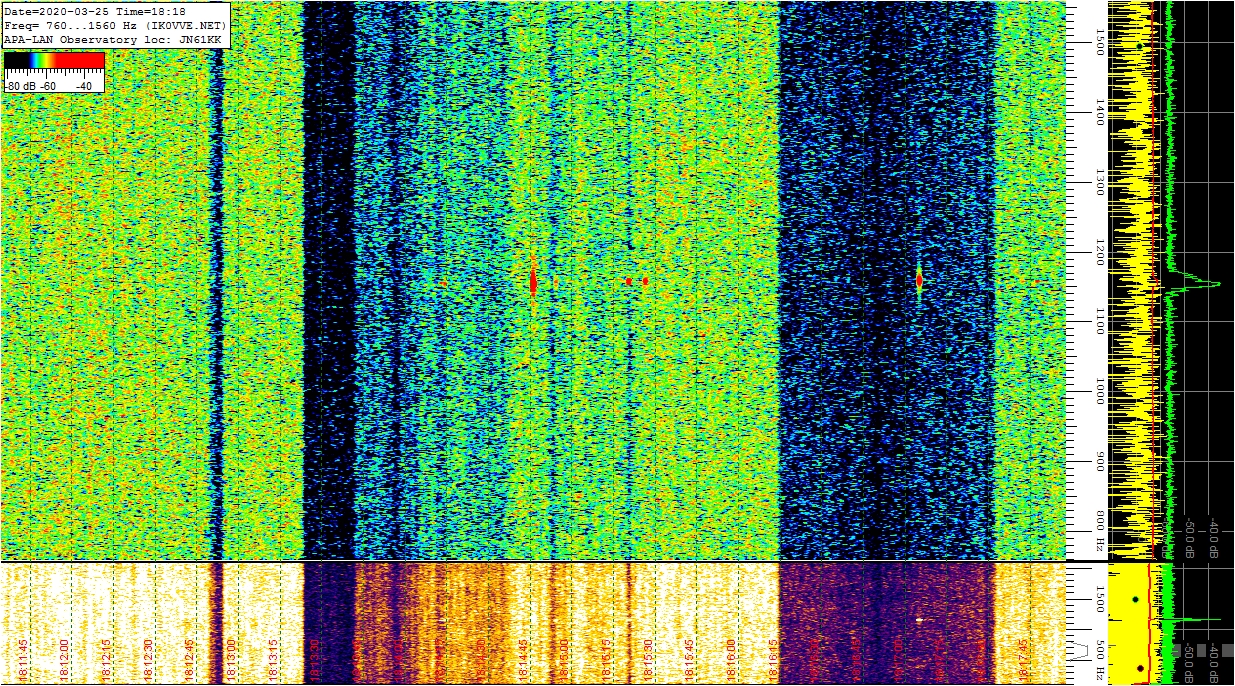Click the dB color scale legend bar
1235x686 pixels.
[x=54, y=61]
